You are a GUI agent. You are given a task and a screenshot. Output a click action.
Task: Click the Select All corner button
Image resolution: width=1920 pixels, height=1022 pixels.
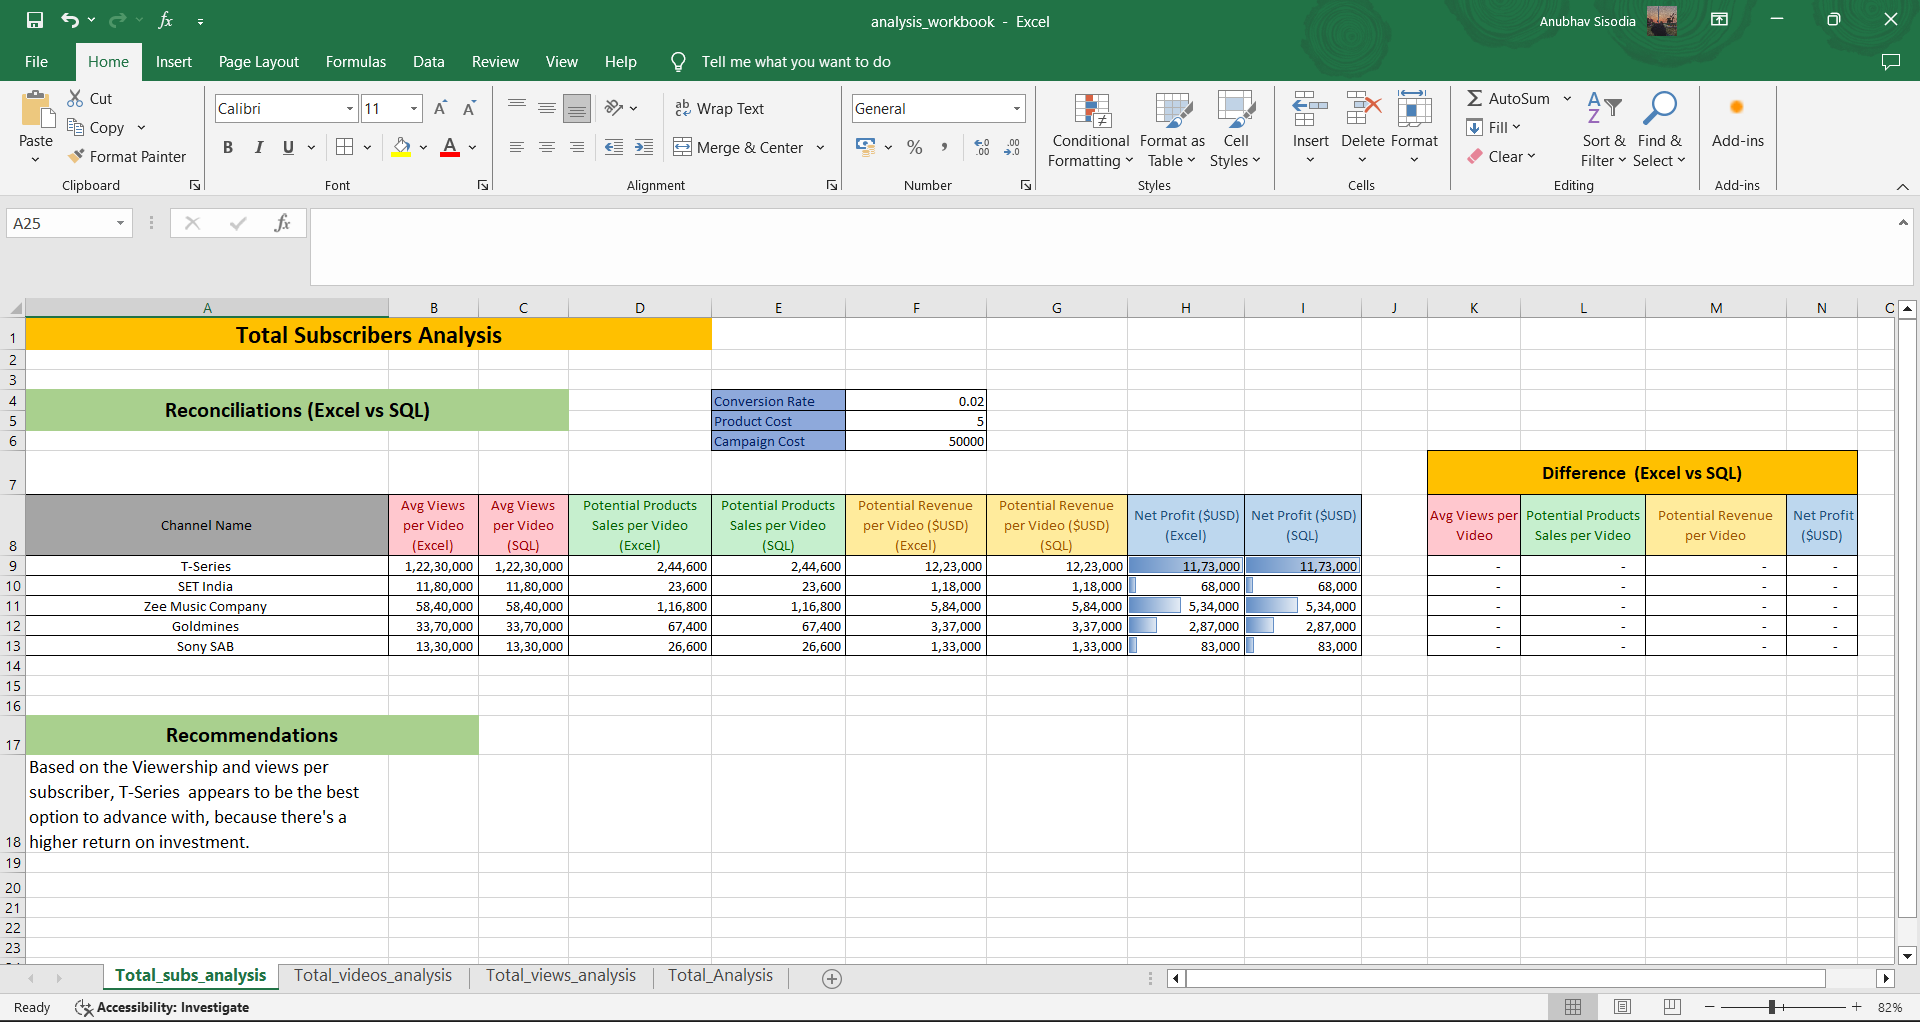pyautogui.click(x=13, y=308)
